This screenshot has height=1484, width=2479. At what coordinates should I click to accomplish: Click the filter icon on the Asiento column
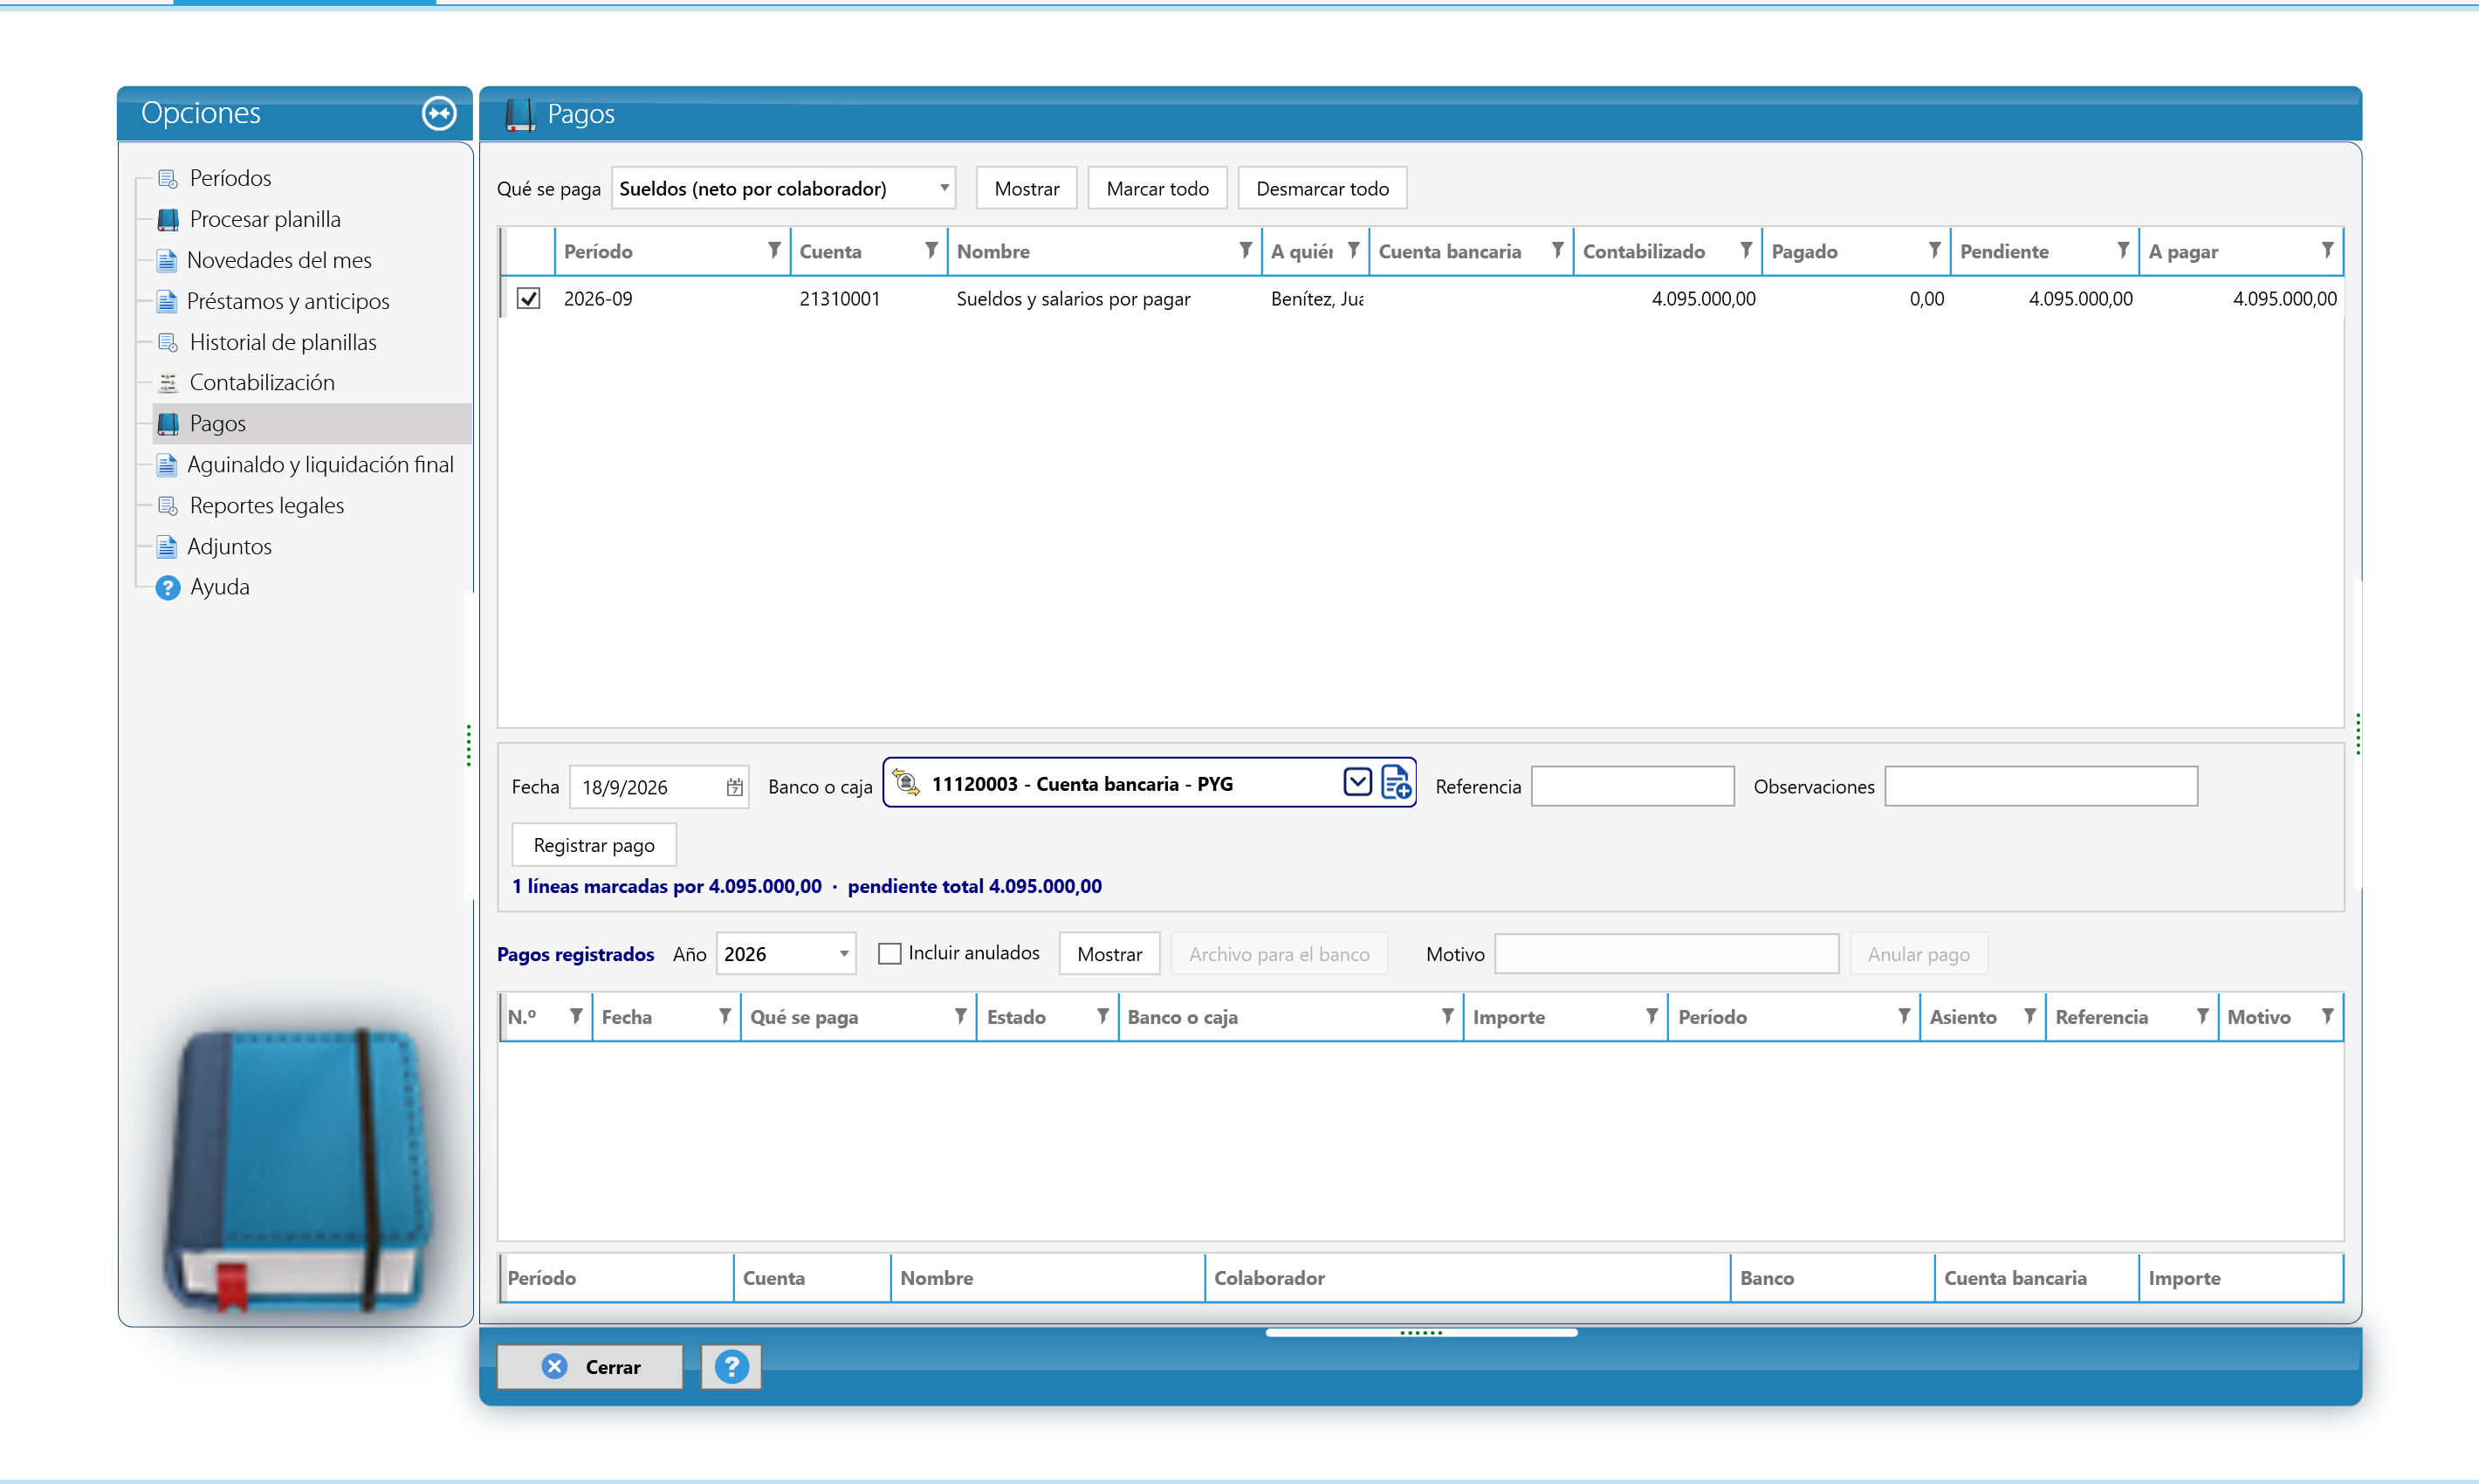coord(2030,1016)
